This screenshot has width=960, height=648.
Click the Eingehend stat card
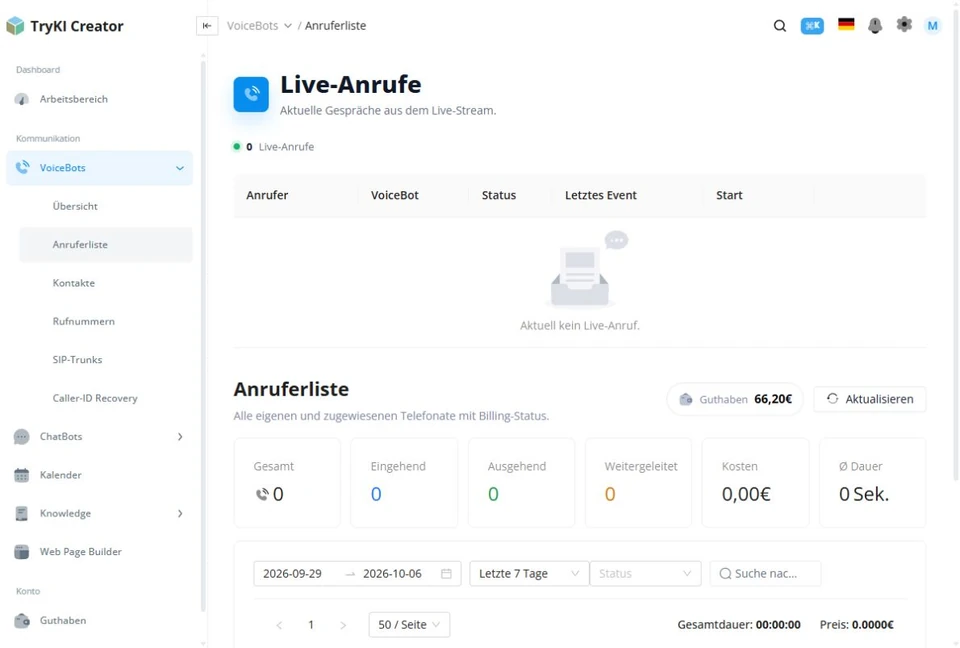pos(404,483)
